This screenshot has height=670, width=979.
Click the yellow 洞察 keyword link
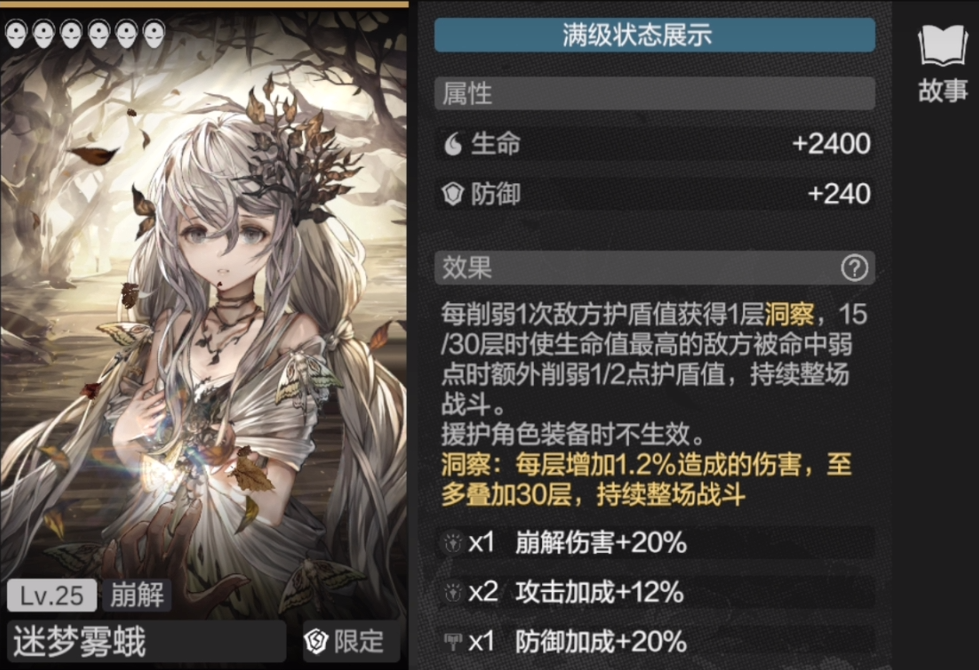pyautogui.click(x=789, y=314)
